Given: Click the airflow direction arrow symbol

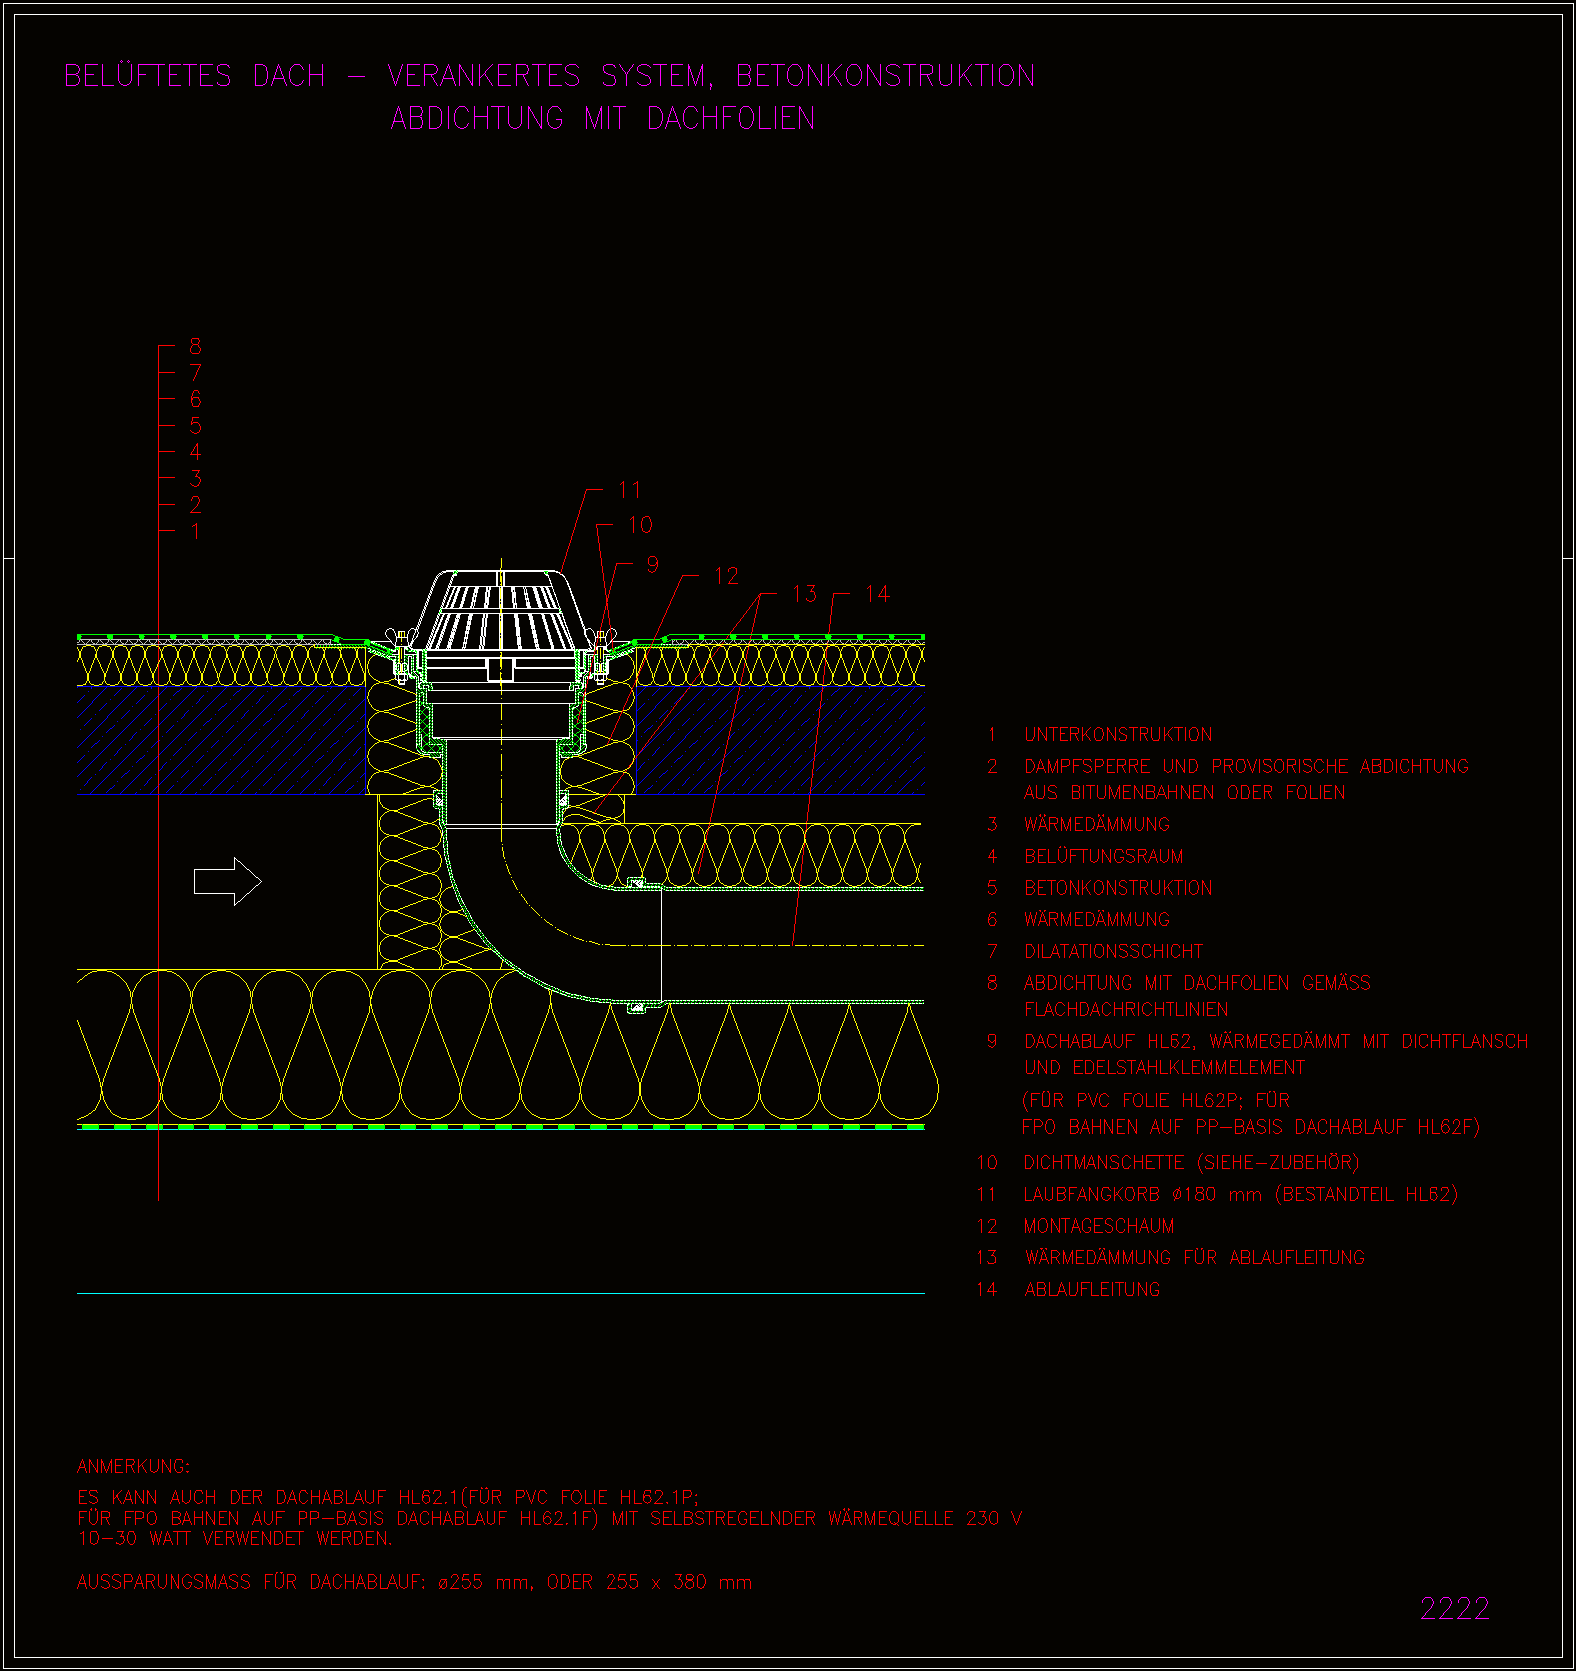Looking at the screenshot, I should click(227, 881).
